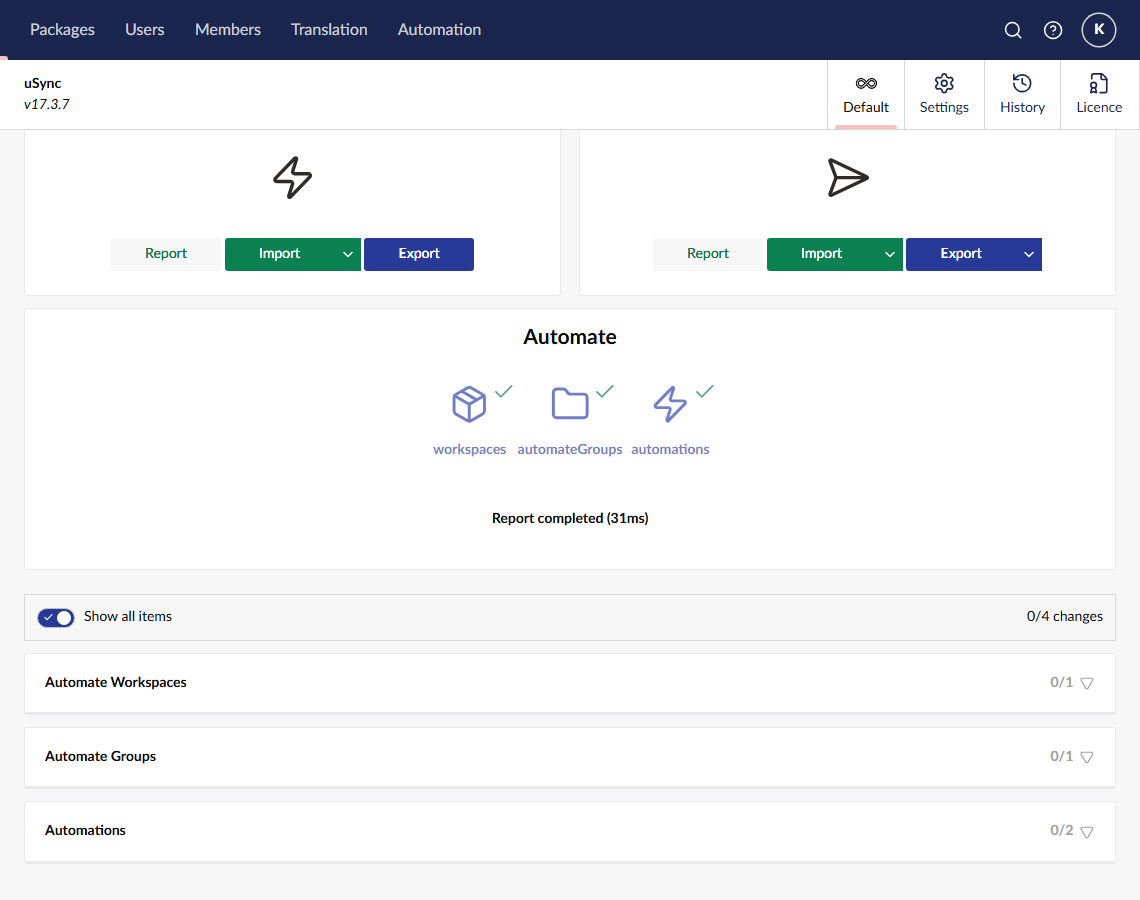Open the Translation section
This screenshot has height=900, width=1140.
coord(329,30)
